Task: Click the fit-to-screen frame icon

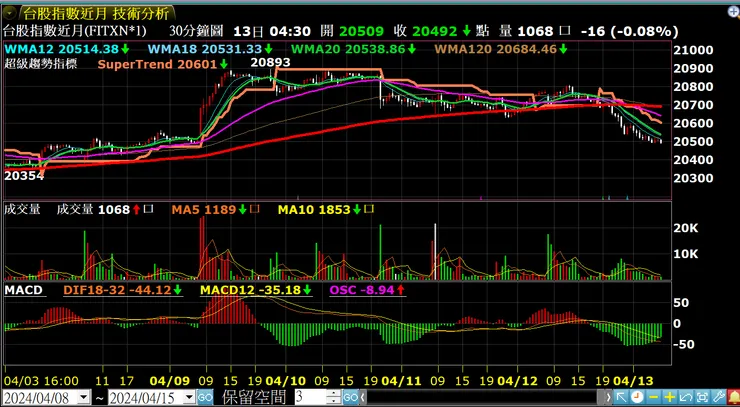Action: point(702,397)
